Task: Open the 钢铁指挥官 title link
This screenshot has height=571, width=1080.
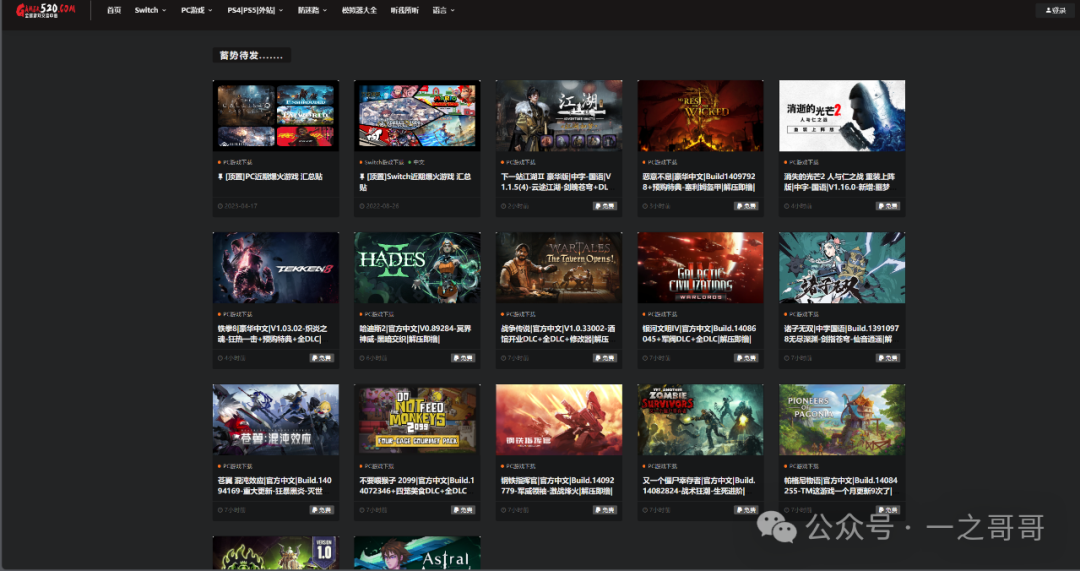Action: click(x=558, y=486)
